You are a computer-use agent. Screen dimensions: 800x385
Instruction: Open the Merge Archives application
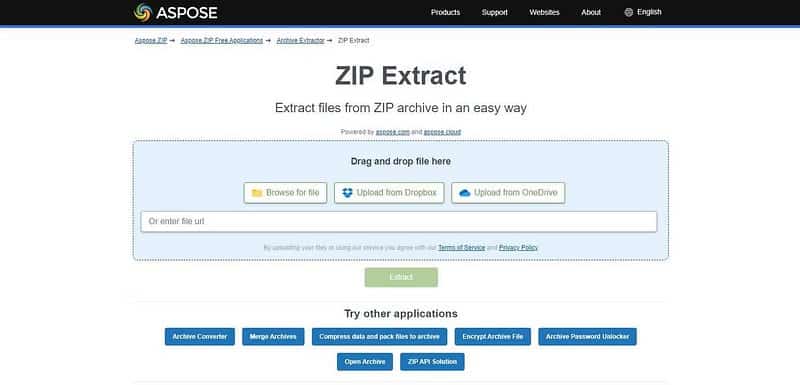pos(273,337)
